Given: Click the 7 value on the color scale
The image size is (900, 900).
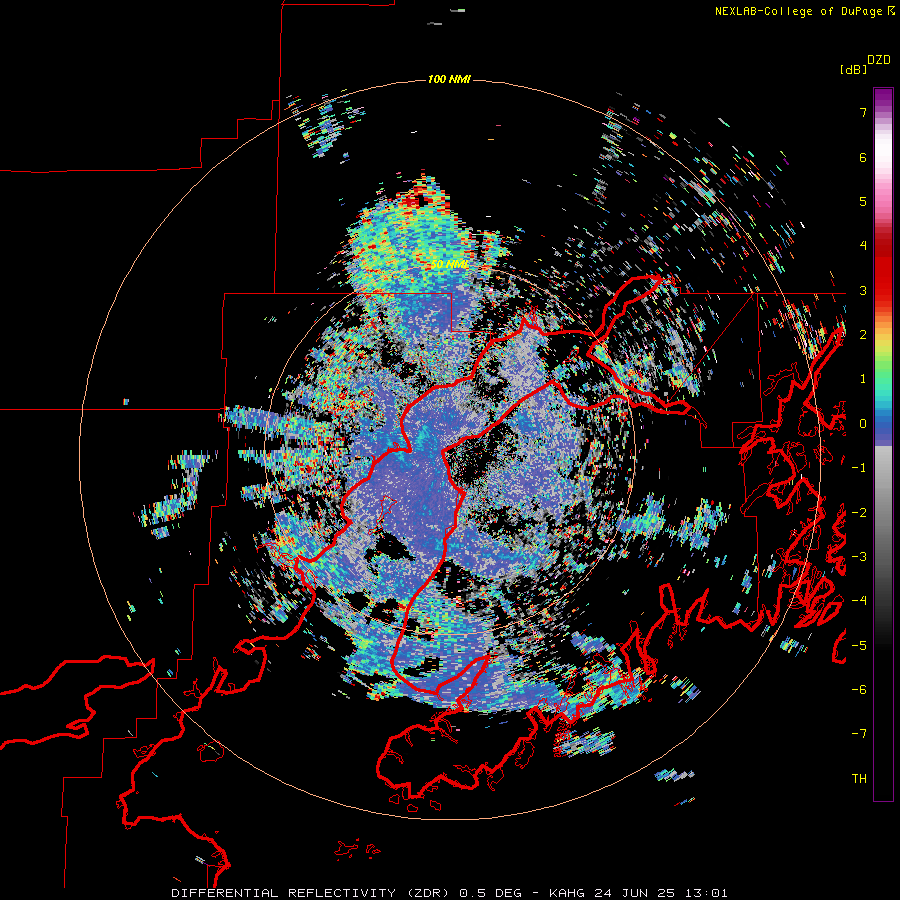Looking at the screenshot, I should click(x=863, y=112).
